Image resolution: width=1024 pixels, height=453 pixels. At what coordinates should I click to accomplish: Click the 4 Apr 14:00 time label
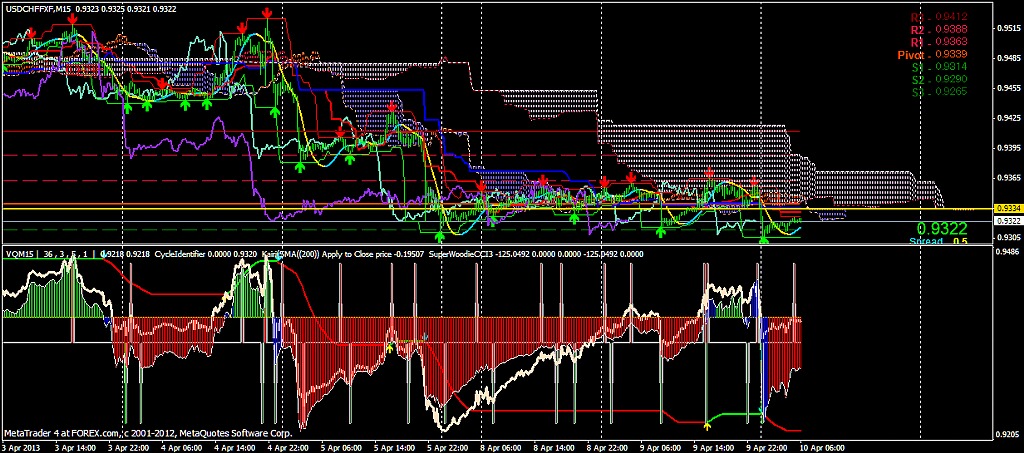coord(234,448)
